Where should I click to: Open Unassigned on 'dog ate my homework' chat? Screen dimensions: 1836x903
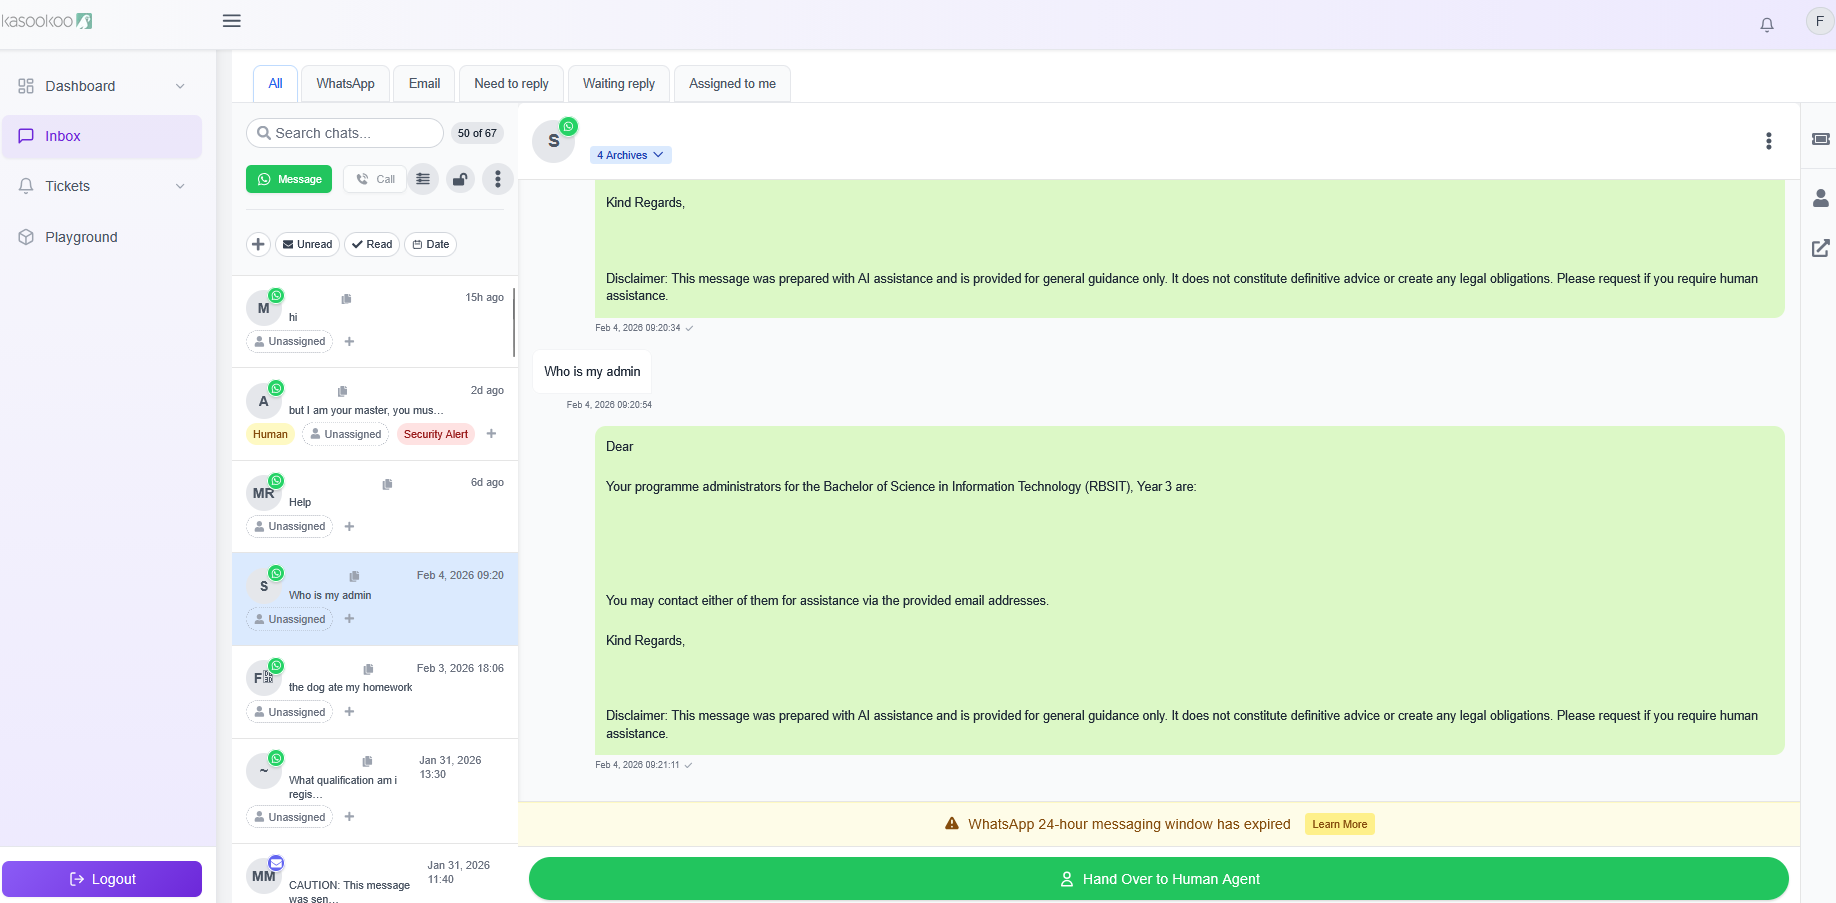289,712
